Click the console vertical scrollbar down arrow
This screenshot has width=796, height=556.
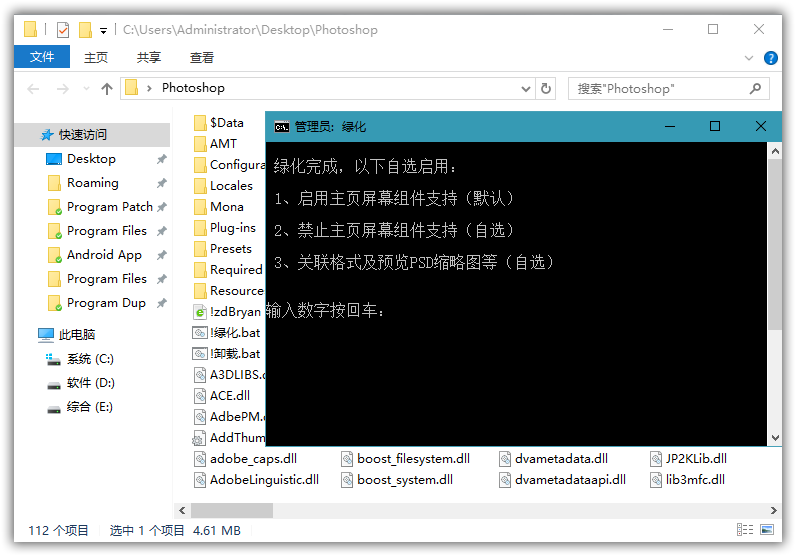[775, 438]
